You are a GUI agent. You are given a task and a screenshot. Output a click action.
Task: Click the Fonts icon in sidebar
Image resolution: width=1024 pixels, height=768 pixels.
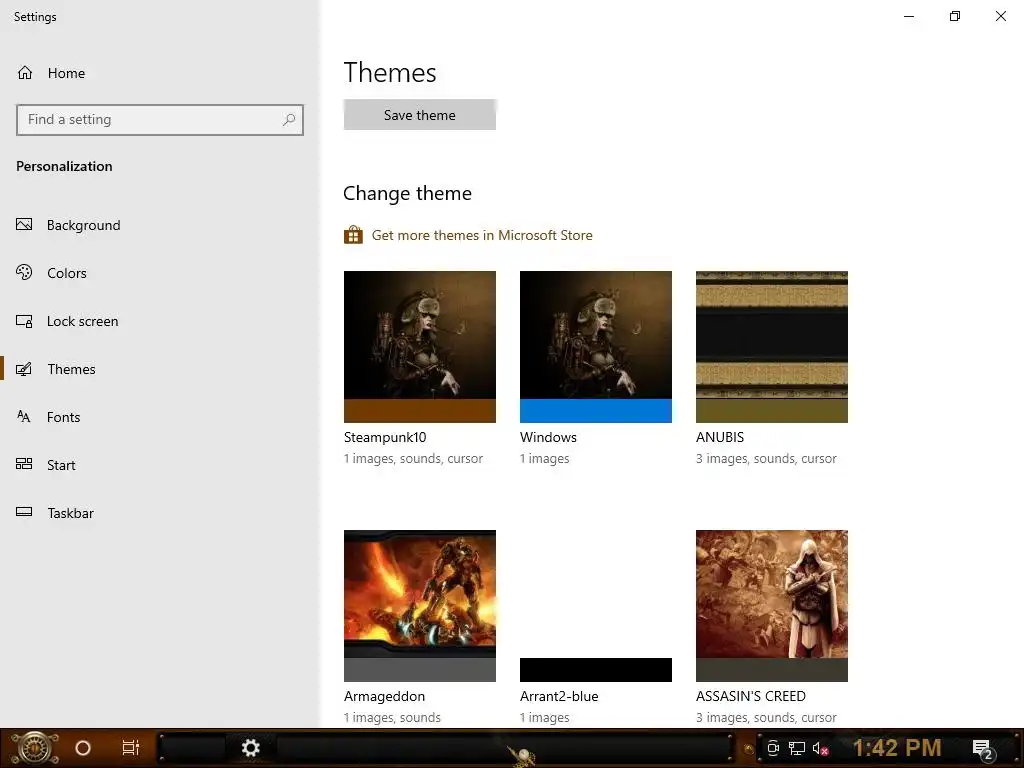[24, 417]
